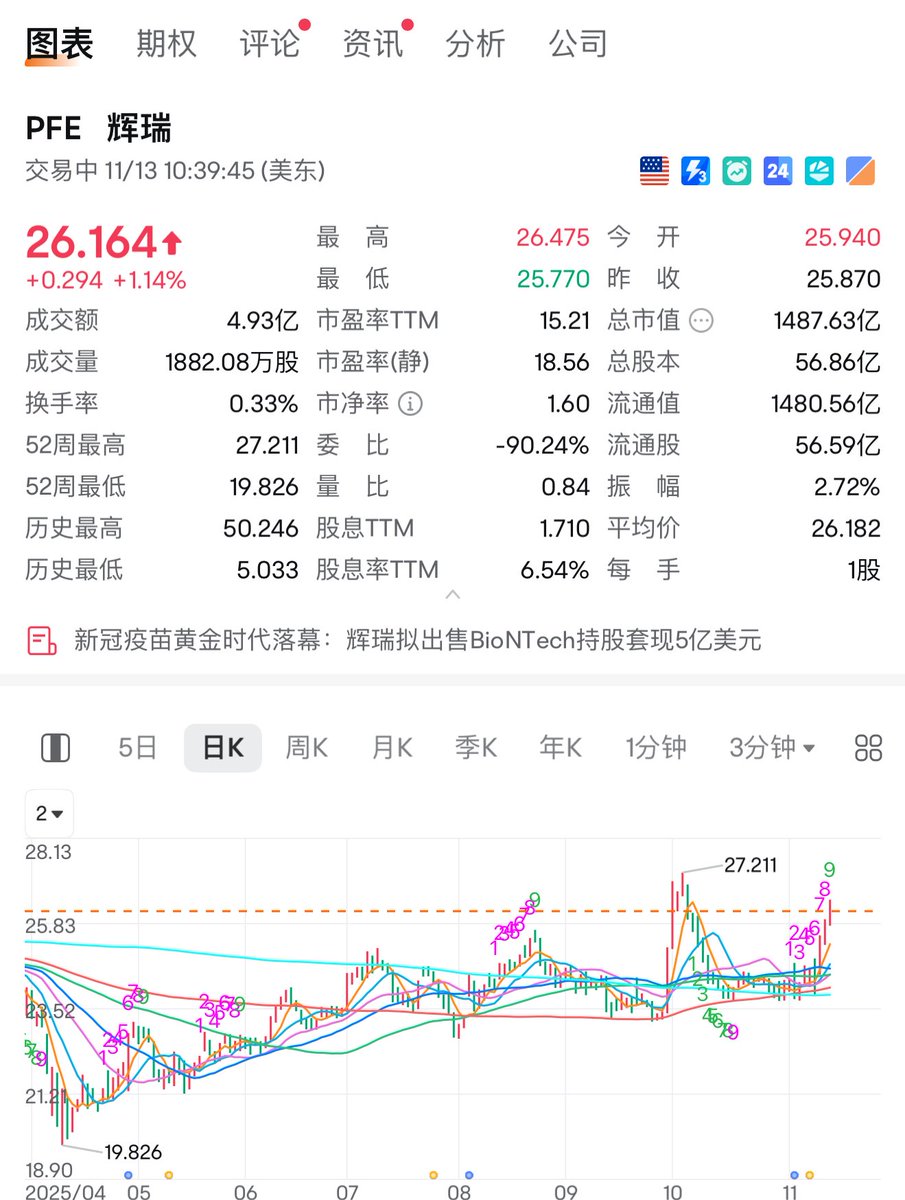Tap the US flag market icon
This screenshot has height=1200, width=905.
(654, 171)
